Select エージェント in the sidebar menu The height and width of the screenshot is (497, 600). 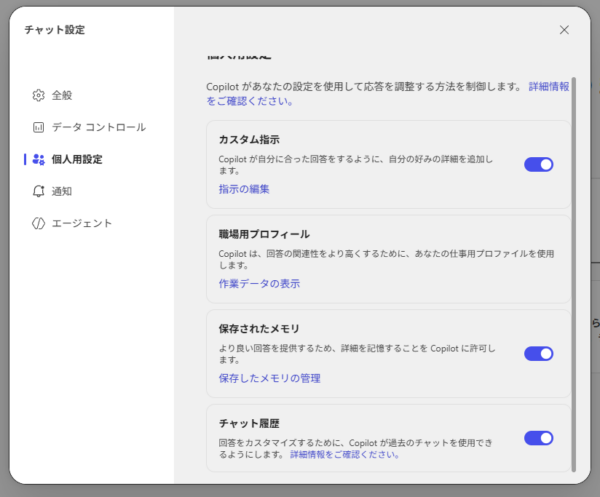point(82,223)
